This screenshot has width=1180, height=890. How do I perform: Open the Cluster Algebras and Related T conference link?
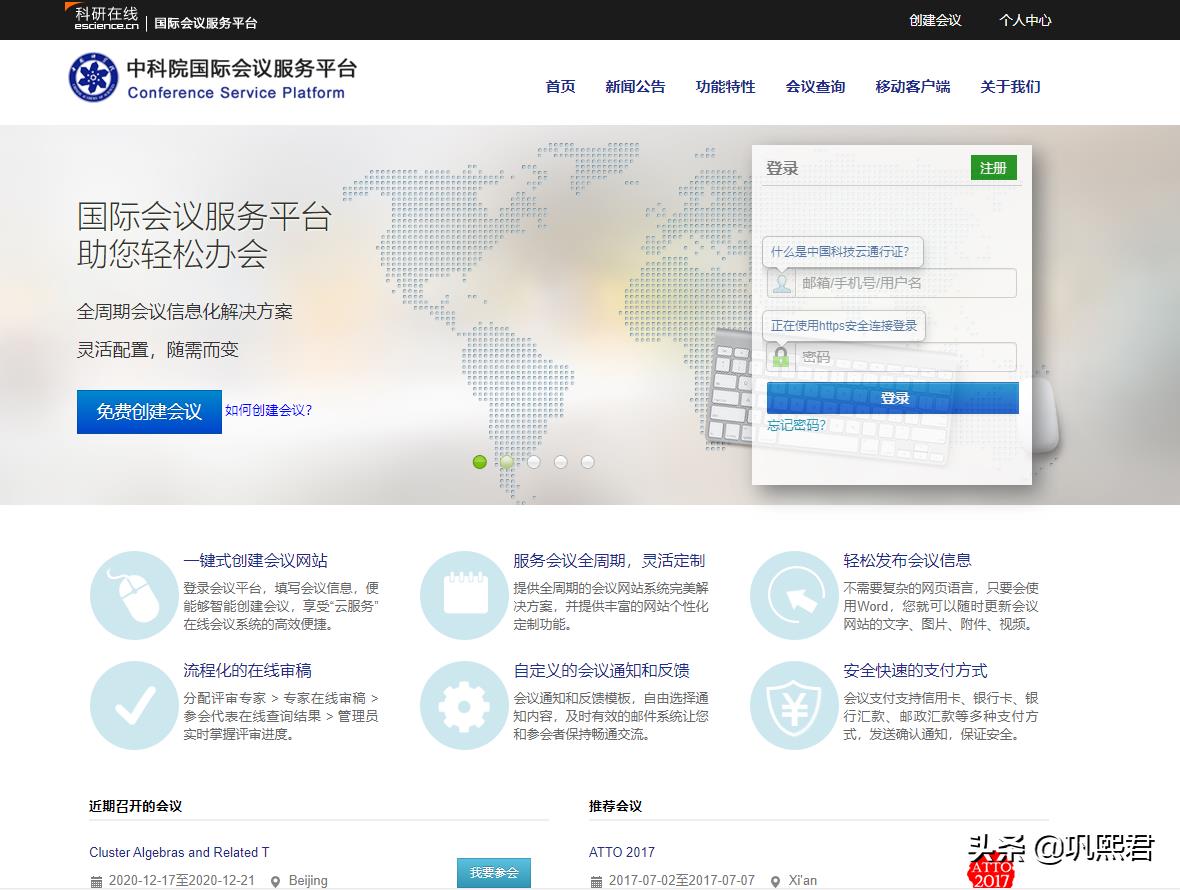[179, 852]
